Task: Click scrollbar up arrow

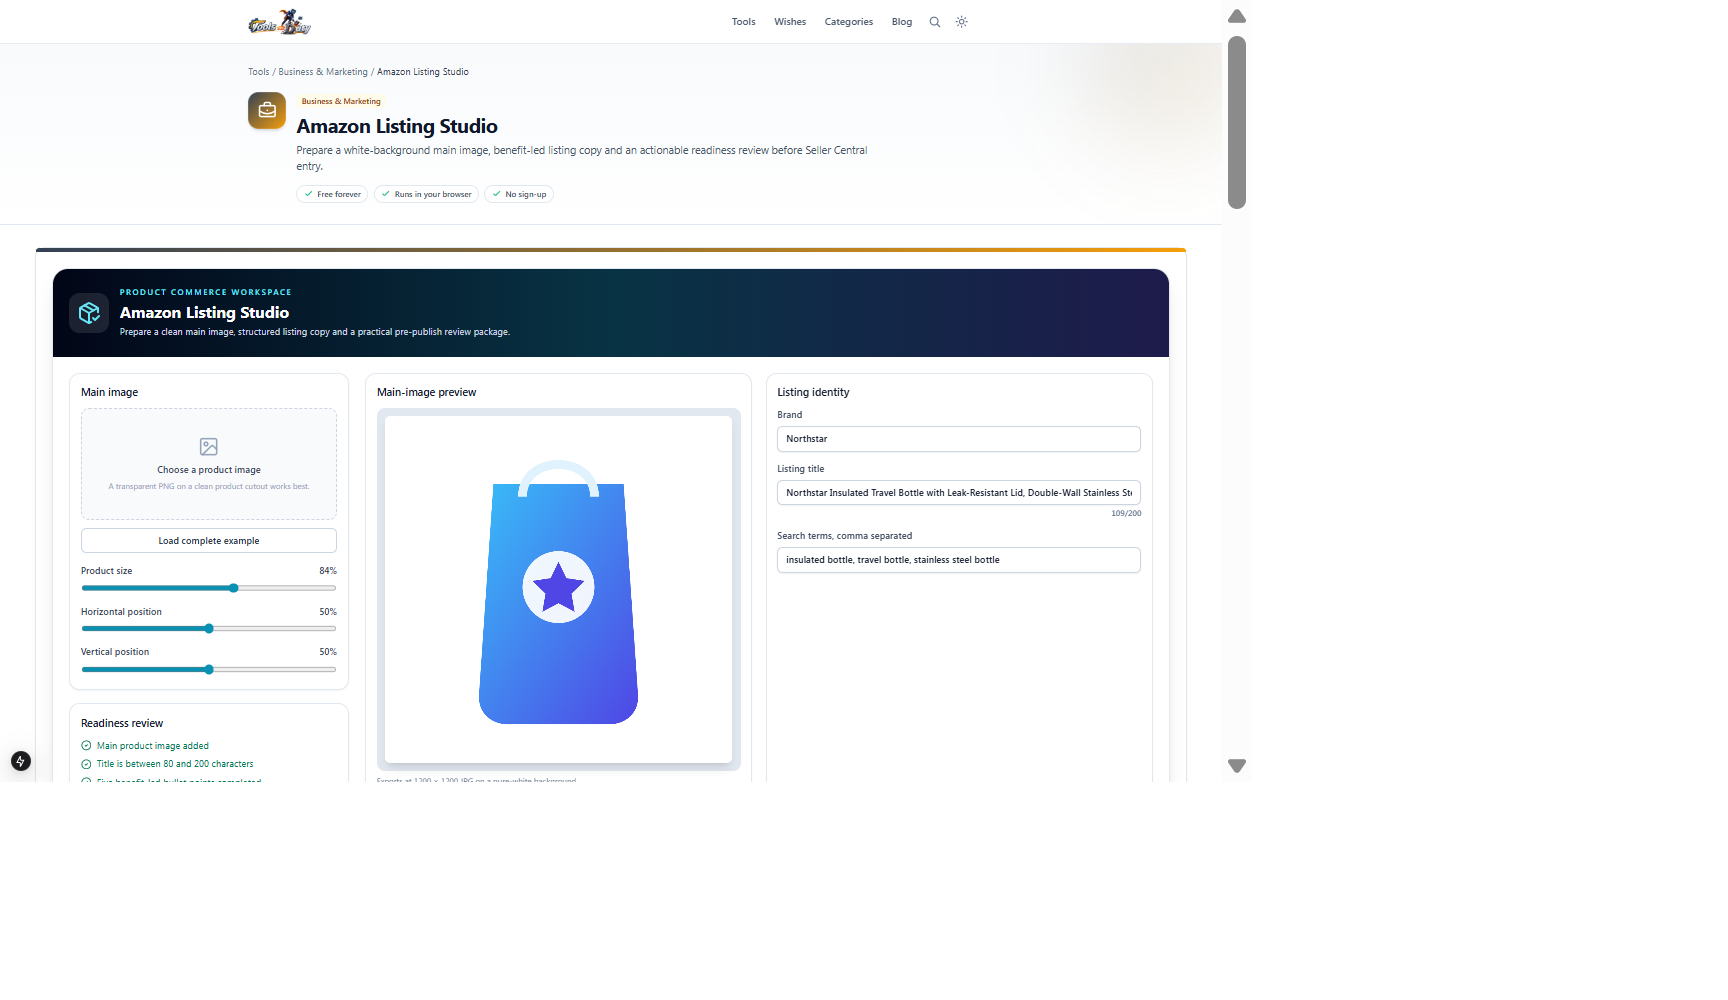Action: (x=1237, y=16)
